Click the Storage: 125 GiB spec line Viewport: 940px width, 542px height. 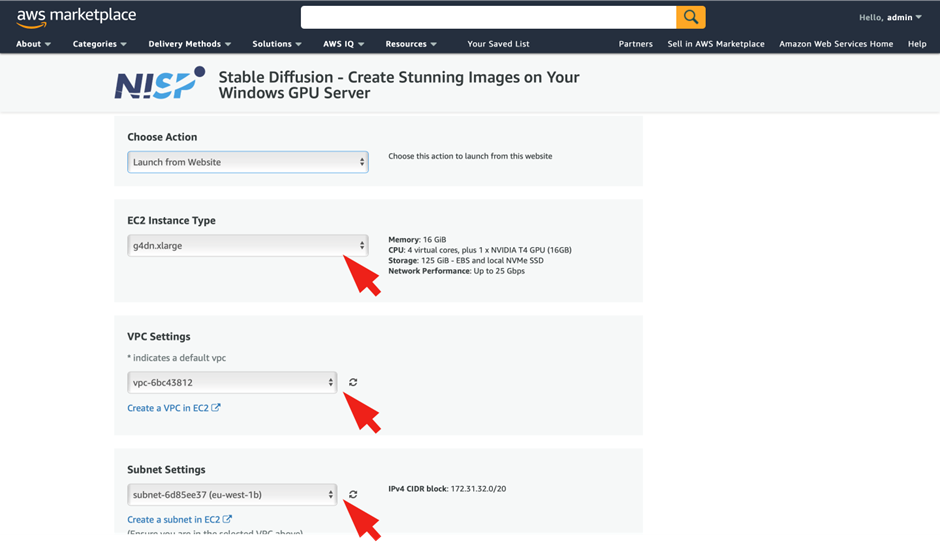tap(466, 260)
